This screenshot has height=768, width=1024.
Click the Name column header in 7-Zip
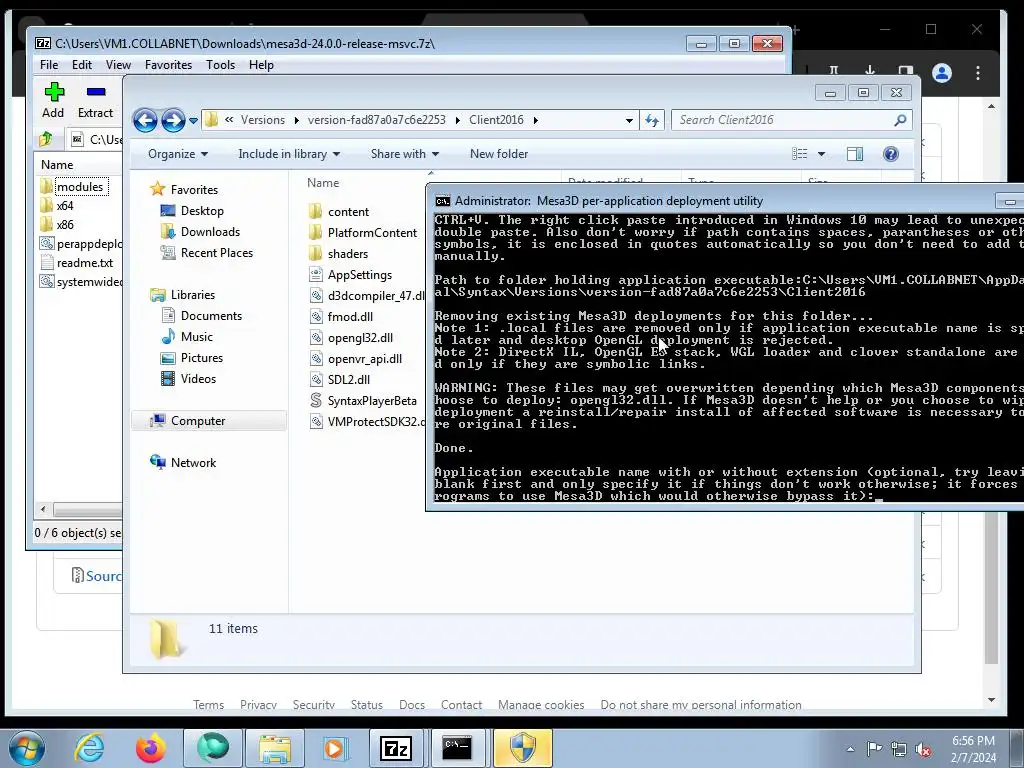(57, 165)
